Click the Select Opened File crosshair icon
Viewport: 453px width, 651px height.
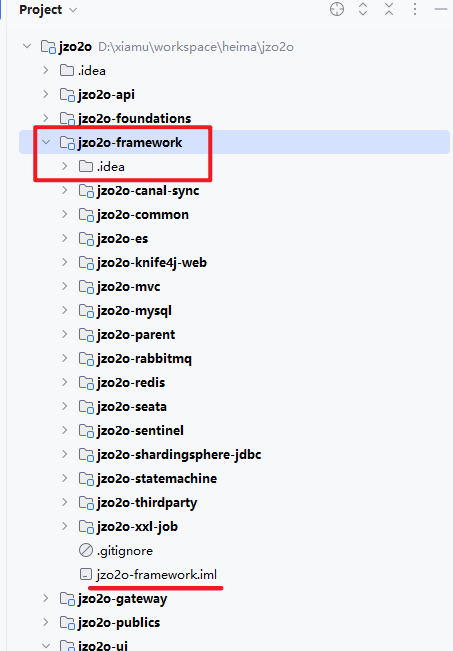tap(337, 9)
